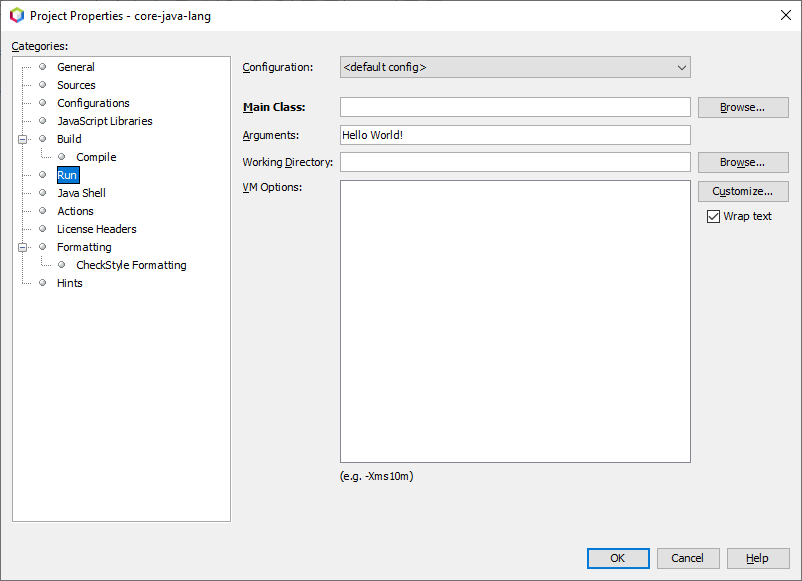Collapse the Formatting tree node
The image size is (802, 581).
[23, 247]
